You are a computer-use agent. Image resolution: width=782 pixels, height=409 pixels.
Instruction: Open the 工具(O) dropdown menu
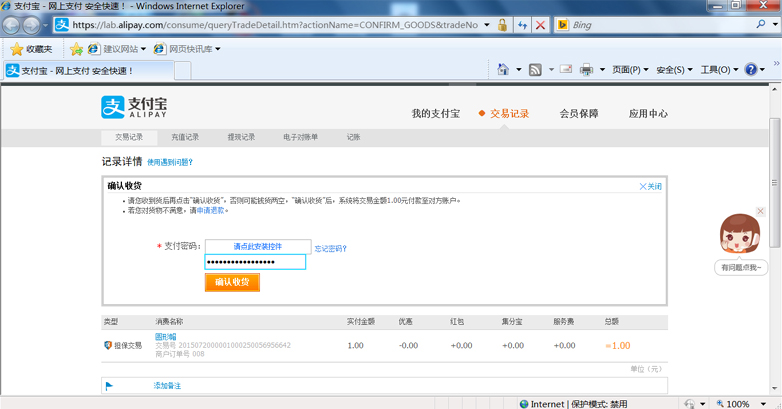719,70
